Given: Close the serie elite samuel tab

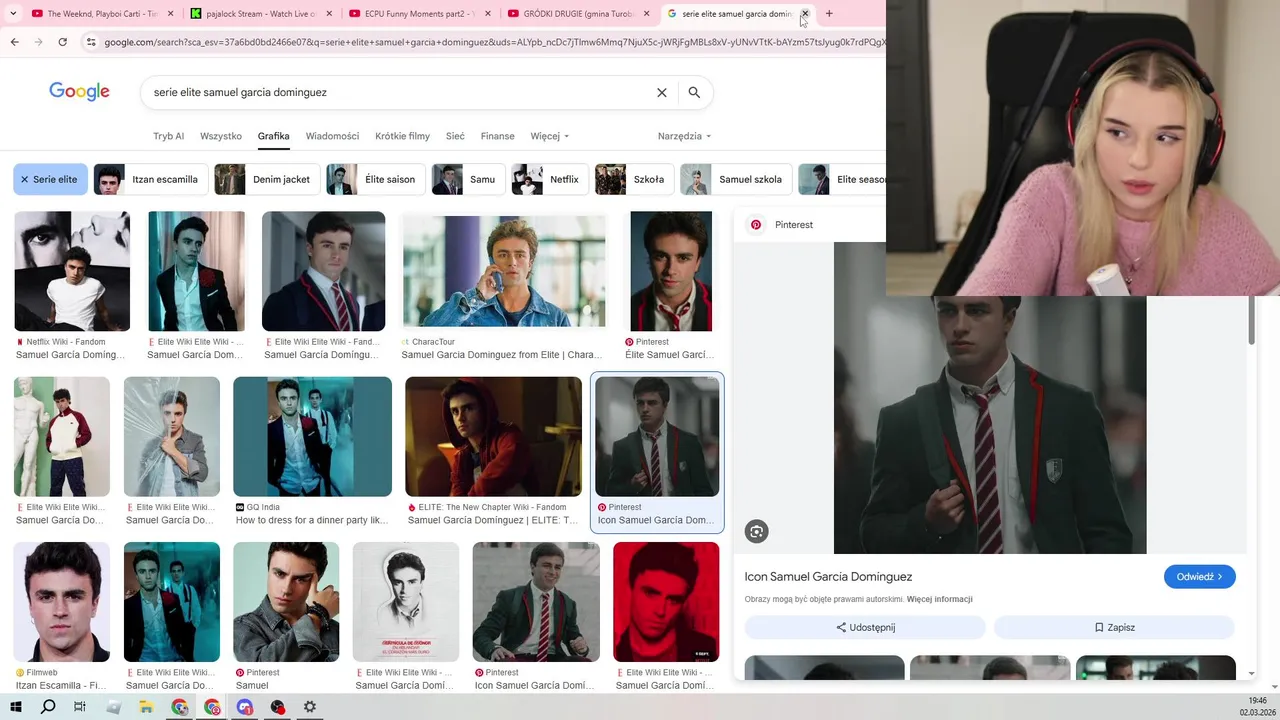Looking at the screenshot, I should 805,14.
